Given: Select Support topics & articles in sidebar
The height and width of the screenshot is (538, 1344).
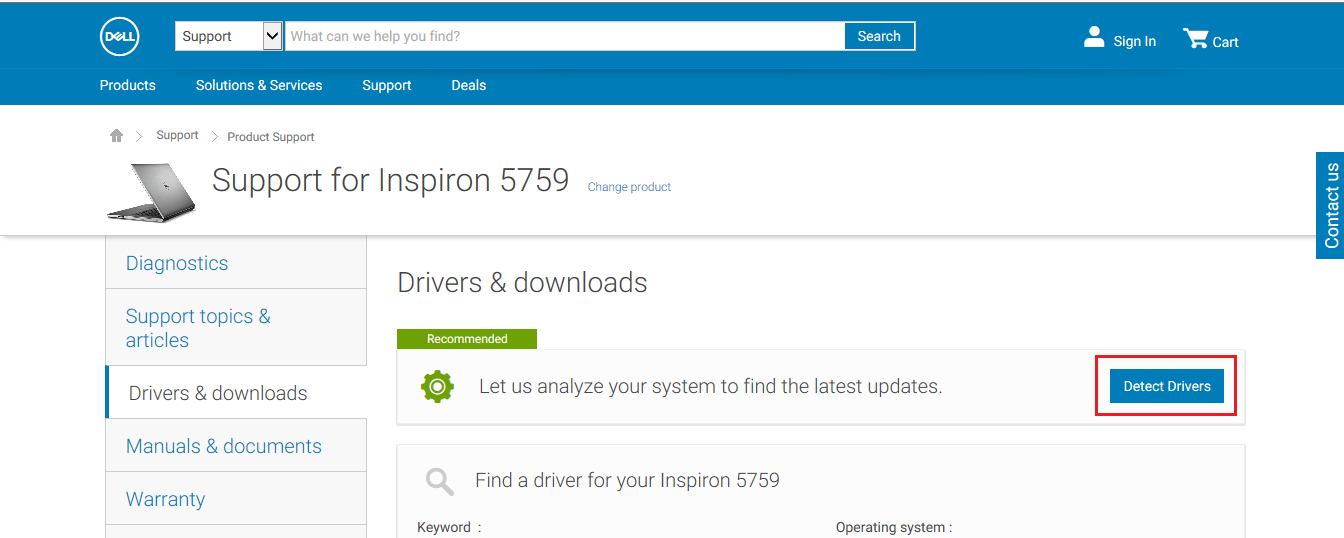Looking at the screenshot, I should [236, 328].
